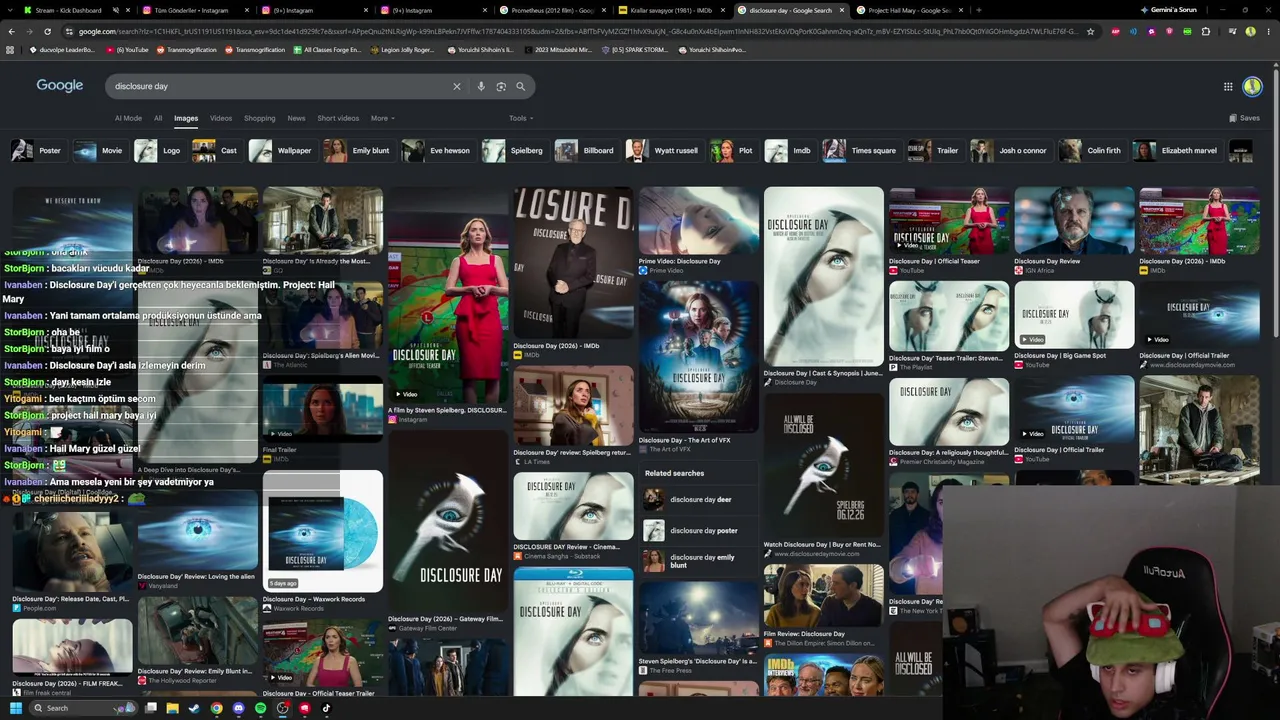The height and width of the screenshot is (720, 1280).
Task: Open the Gateway Film Center poster image
Action: (x=448, y=520)
